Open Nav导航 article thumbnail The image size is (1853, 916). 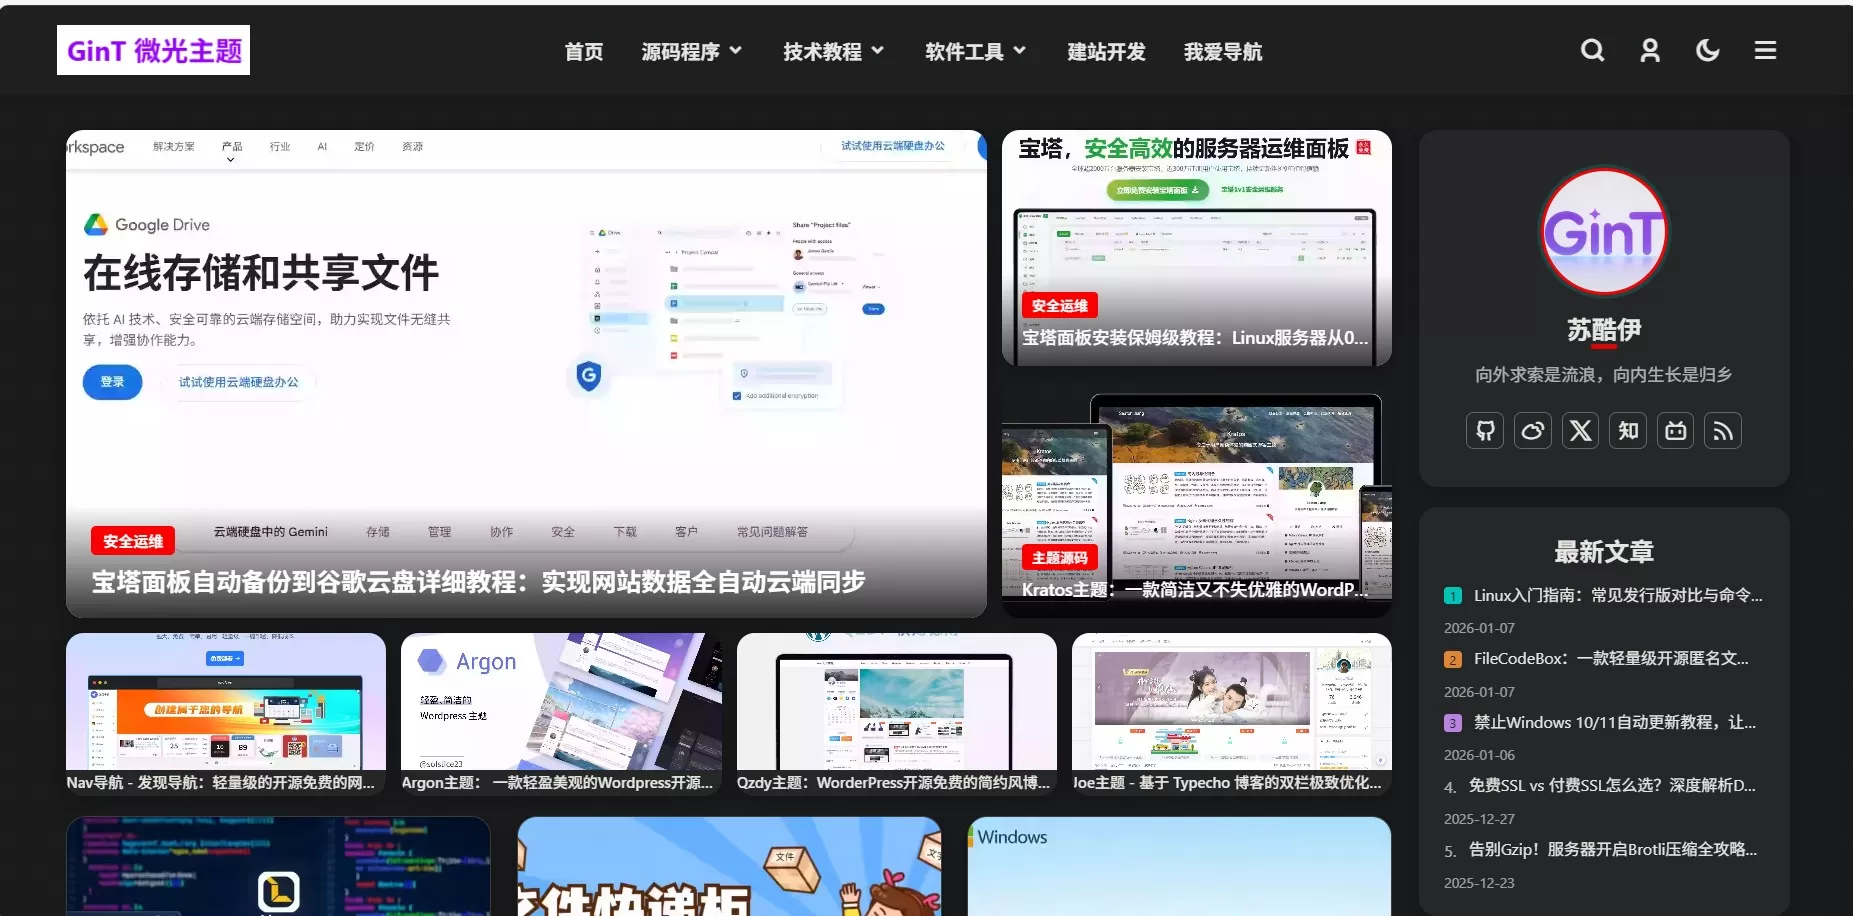(x=226, y=701)
